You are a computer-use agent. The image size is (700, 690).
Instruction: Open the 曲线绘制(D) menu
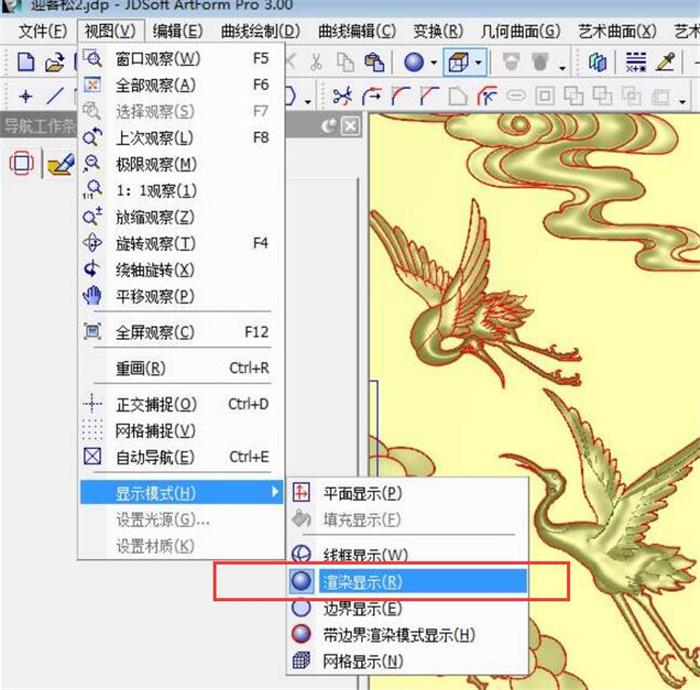tap(261, 31)
